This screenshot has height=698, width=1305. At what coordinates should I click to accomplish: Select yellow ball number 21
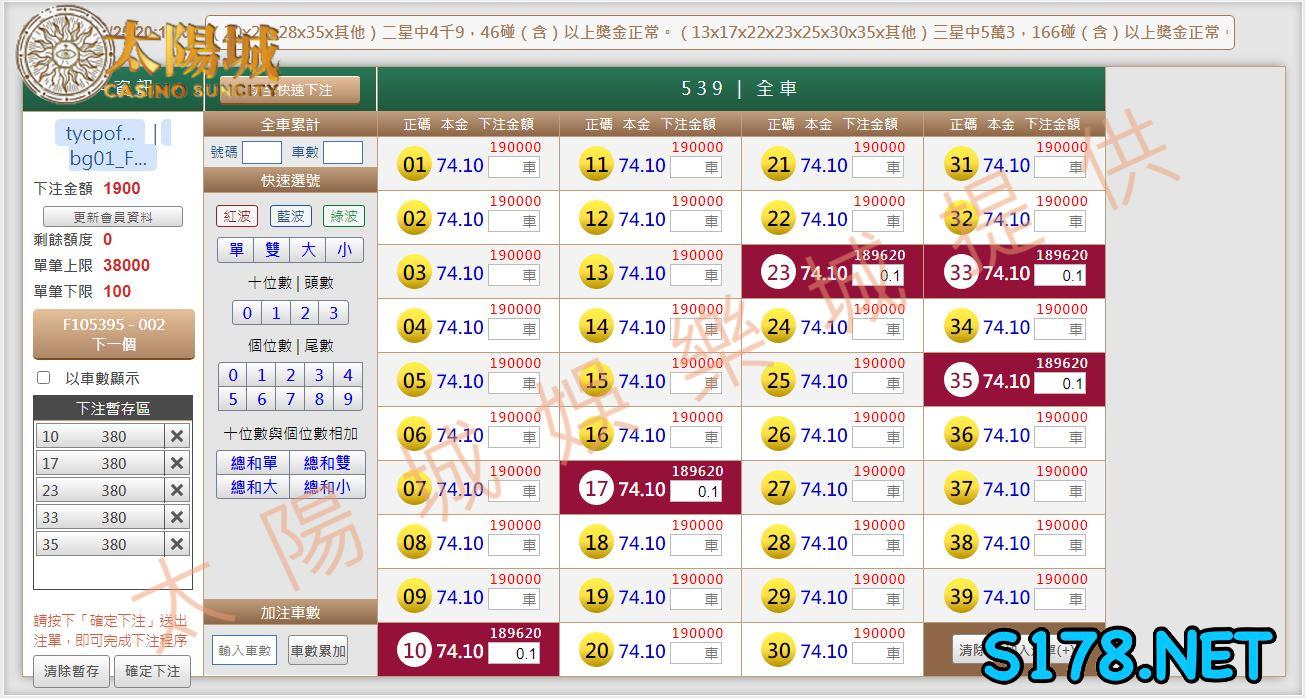click(x=778, y=165)
